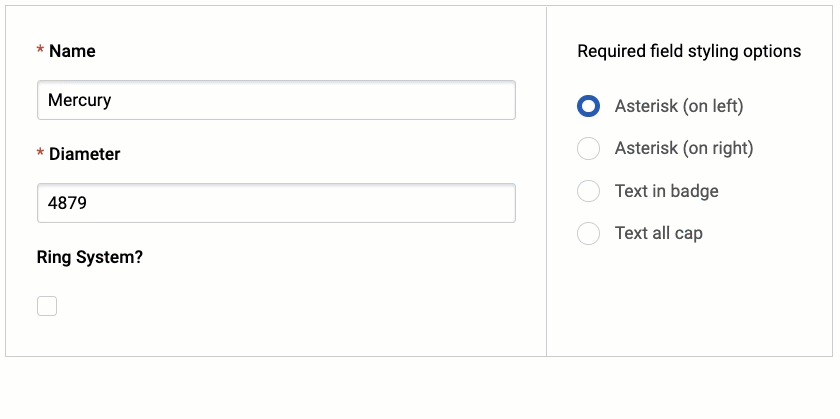The image size is (840, 419).
Task: Place cursor on the 4879 value
Action: pos(68,203)
